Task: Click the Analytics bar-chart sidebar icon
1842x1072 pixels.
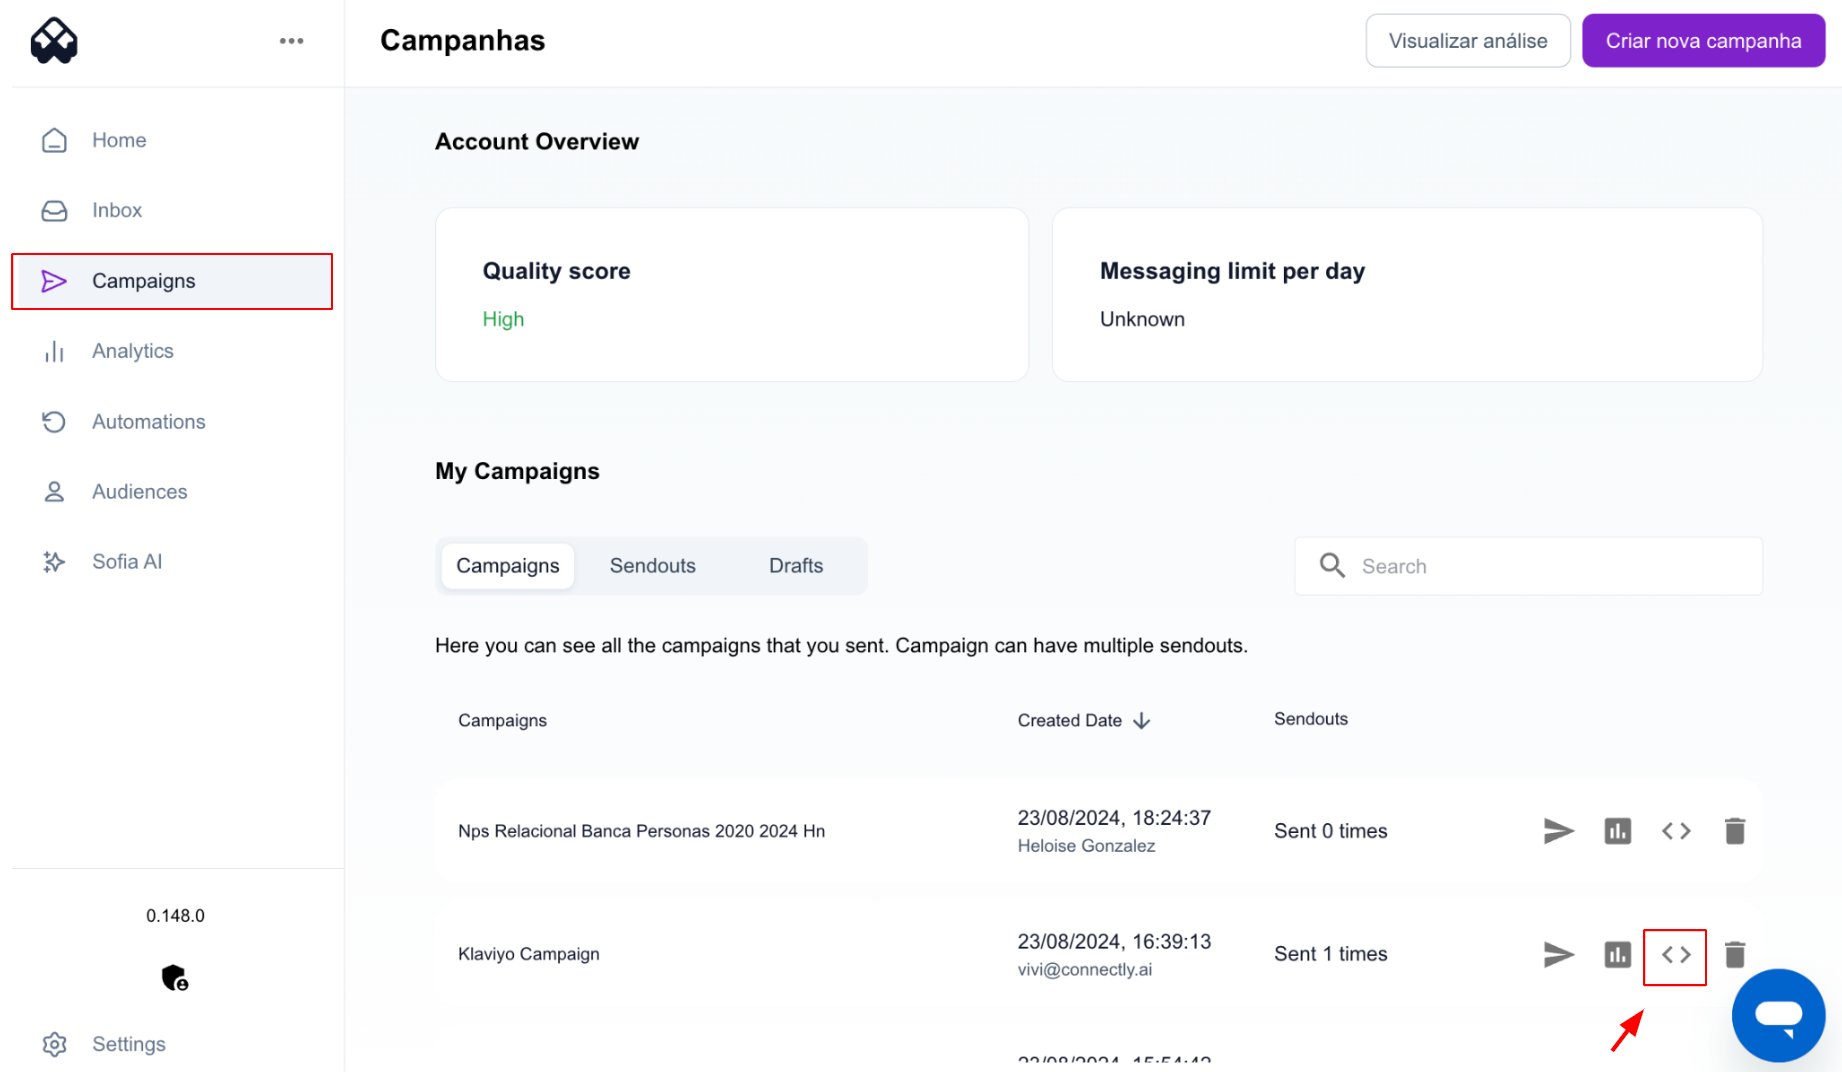Action: [x=54, y=352]
